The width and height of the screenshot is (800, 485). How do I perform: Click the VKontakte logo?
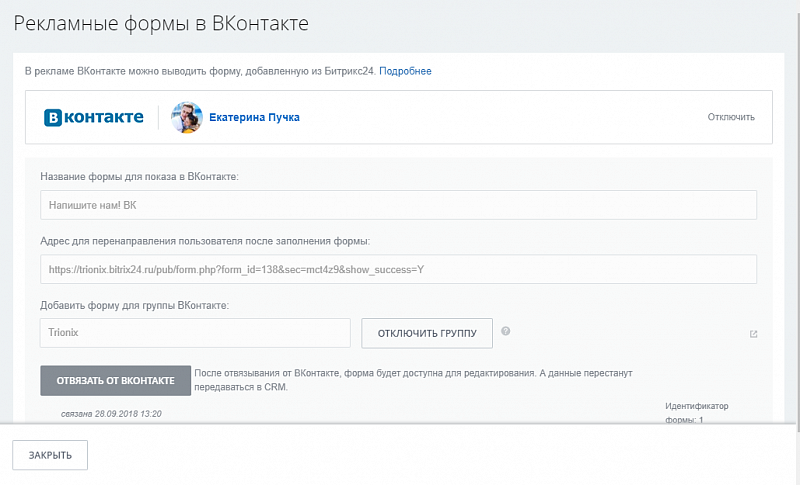tap(93, 117)
